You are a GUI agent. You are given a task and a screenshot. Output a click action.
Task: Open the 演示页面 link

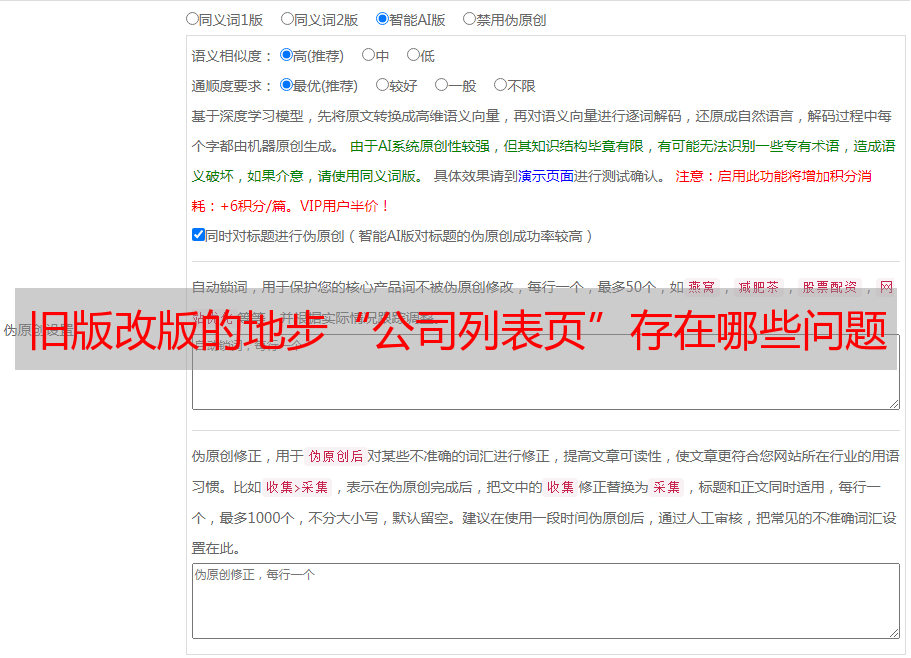point(546,176)
